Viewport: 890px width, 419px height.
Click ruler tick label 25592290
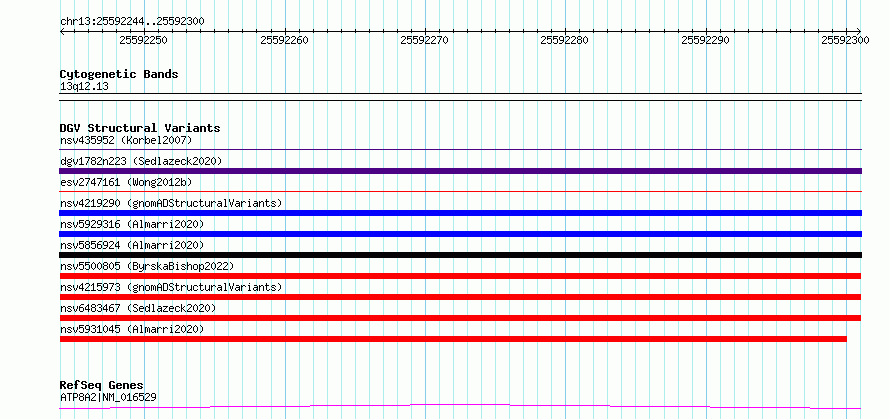point(706,40)
